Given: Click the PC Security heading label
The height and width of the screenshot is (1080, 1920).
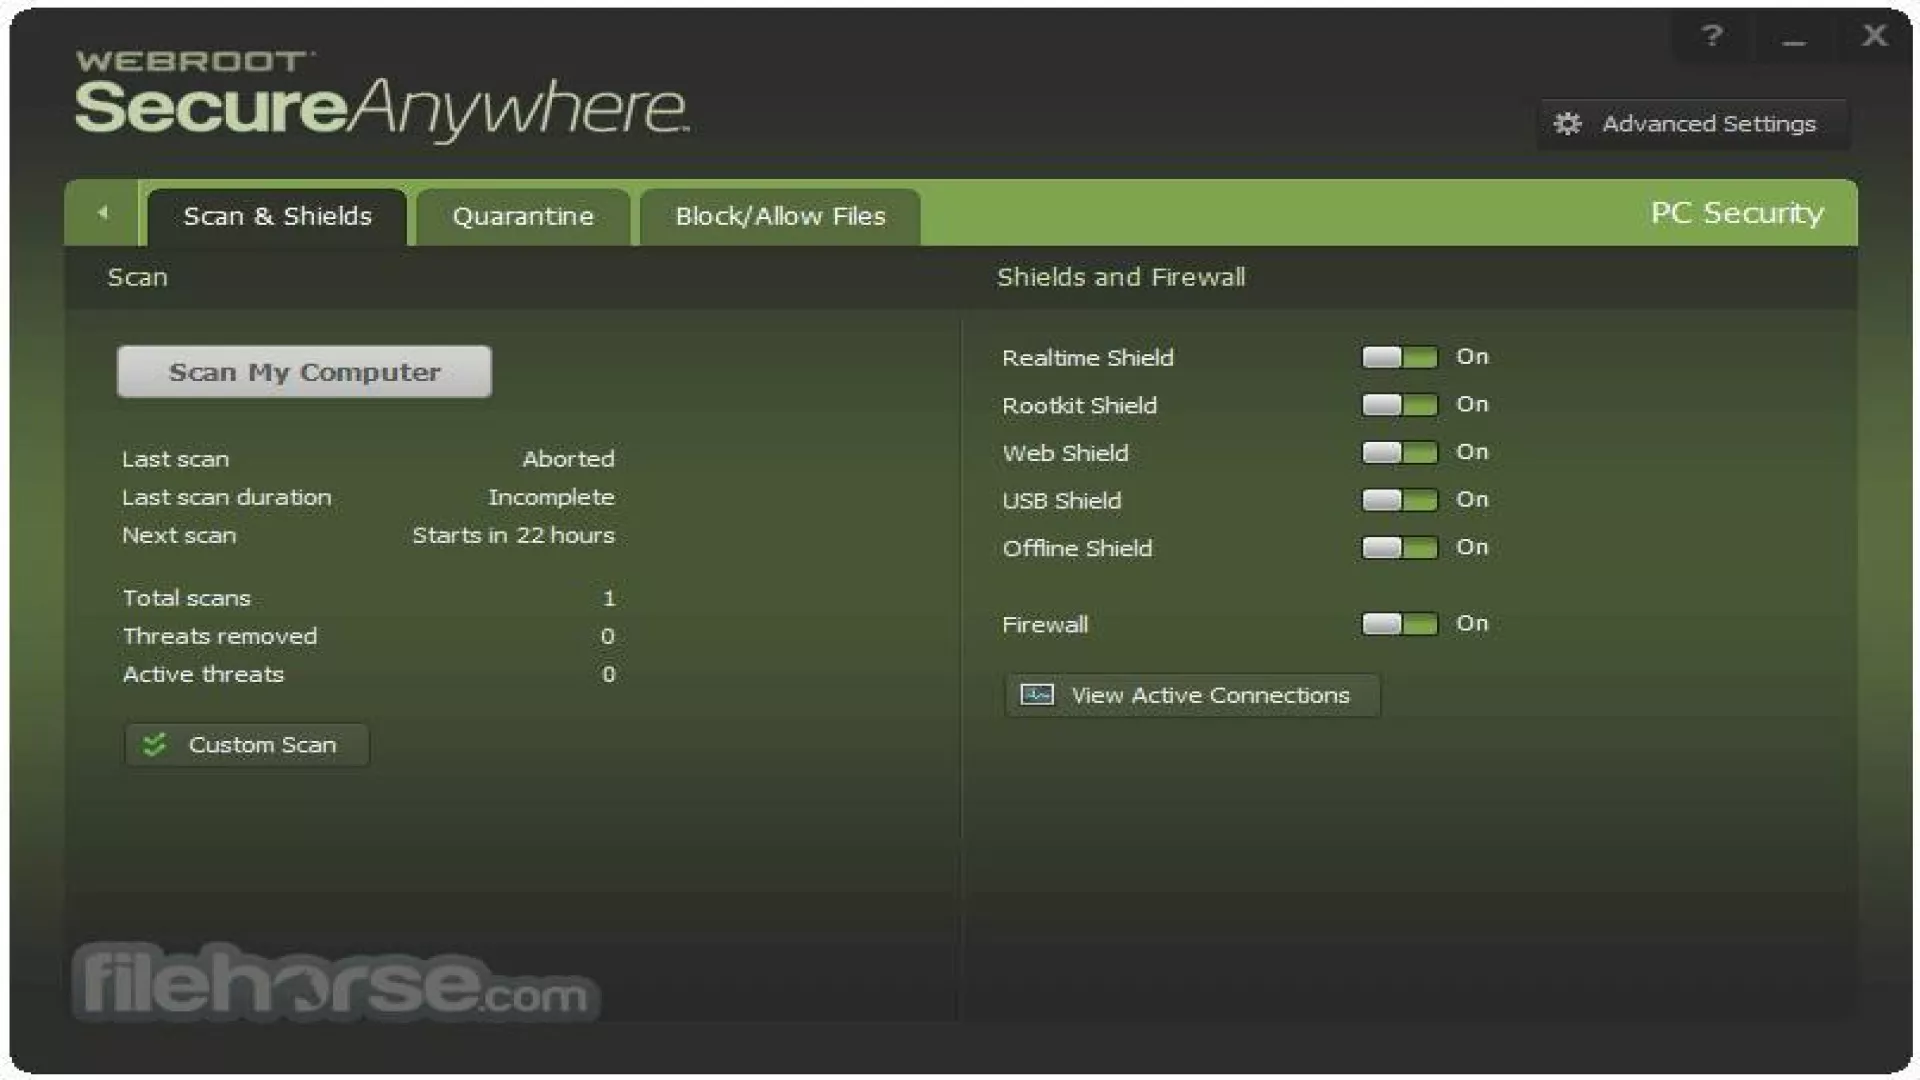Looking at the screenshot, I should pyautogui.click(x=1736, y=213).
